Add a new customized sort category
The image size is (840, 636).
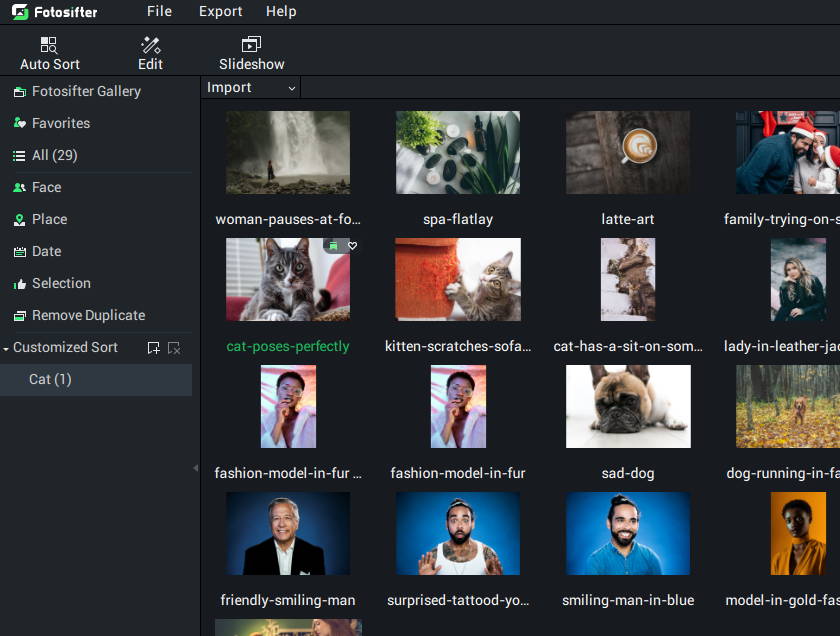[154, 348]
